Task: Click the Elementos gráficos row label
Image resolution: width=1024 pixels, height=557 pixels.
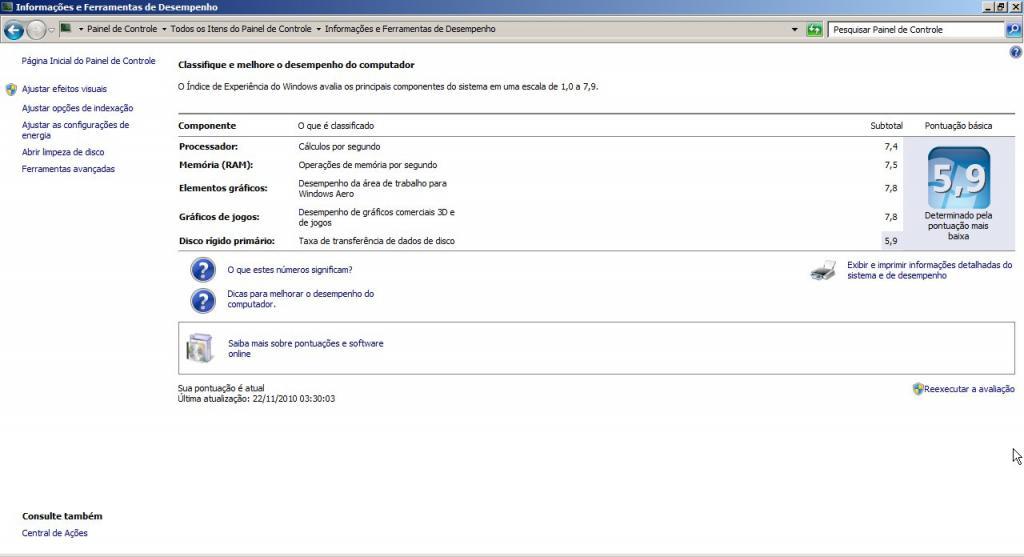Action: point(223,188)
